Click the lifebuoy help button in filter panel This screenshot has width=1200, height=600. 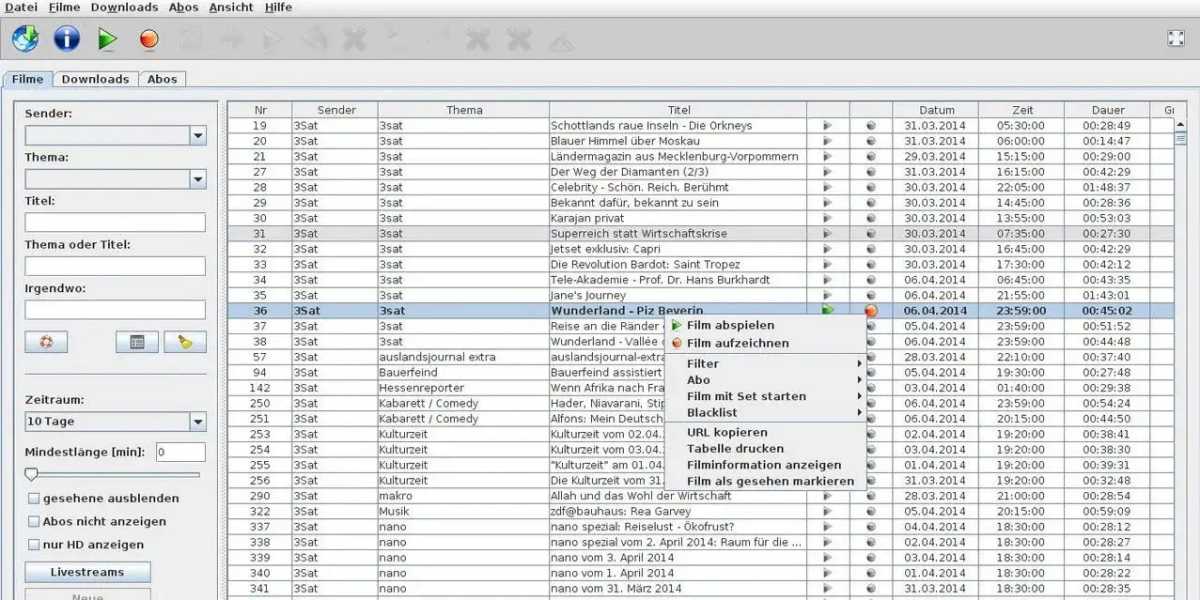pos(46,342)
